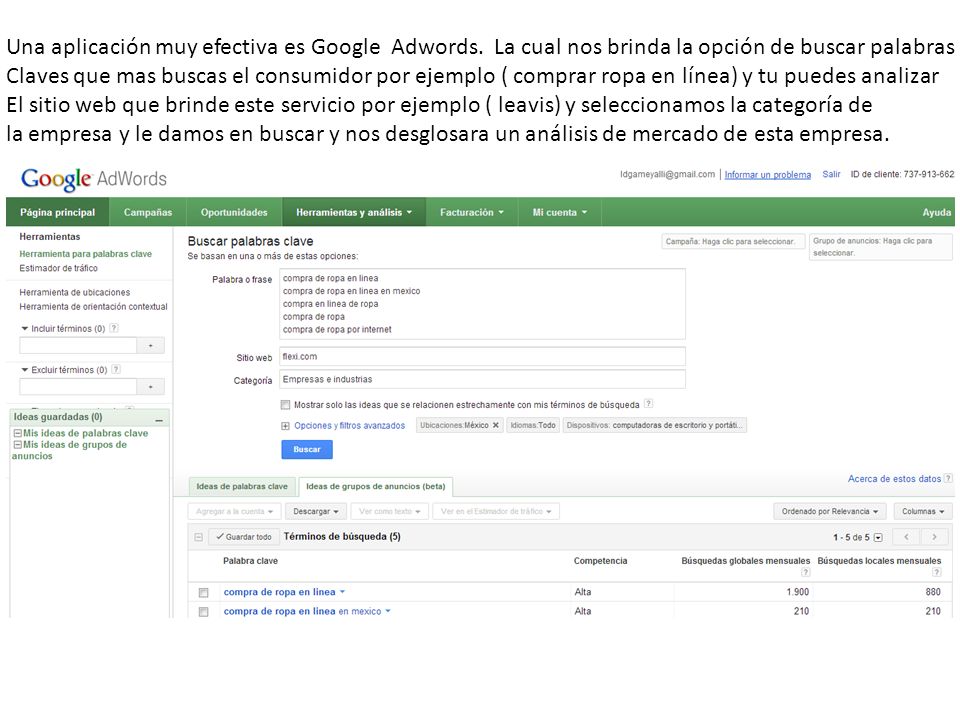Open Herramienta de ubicaciones
Screen dimensions: 960x720
click(75, 292)
